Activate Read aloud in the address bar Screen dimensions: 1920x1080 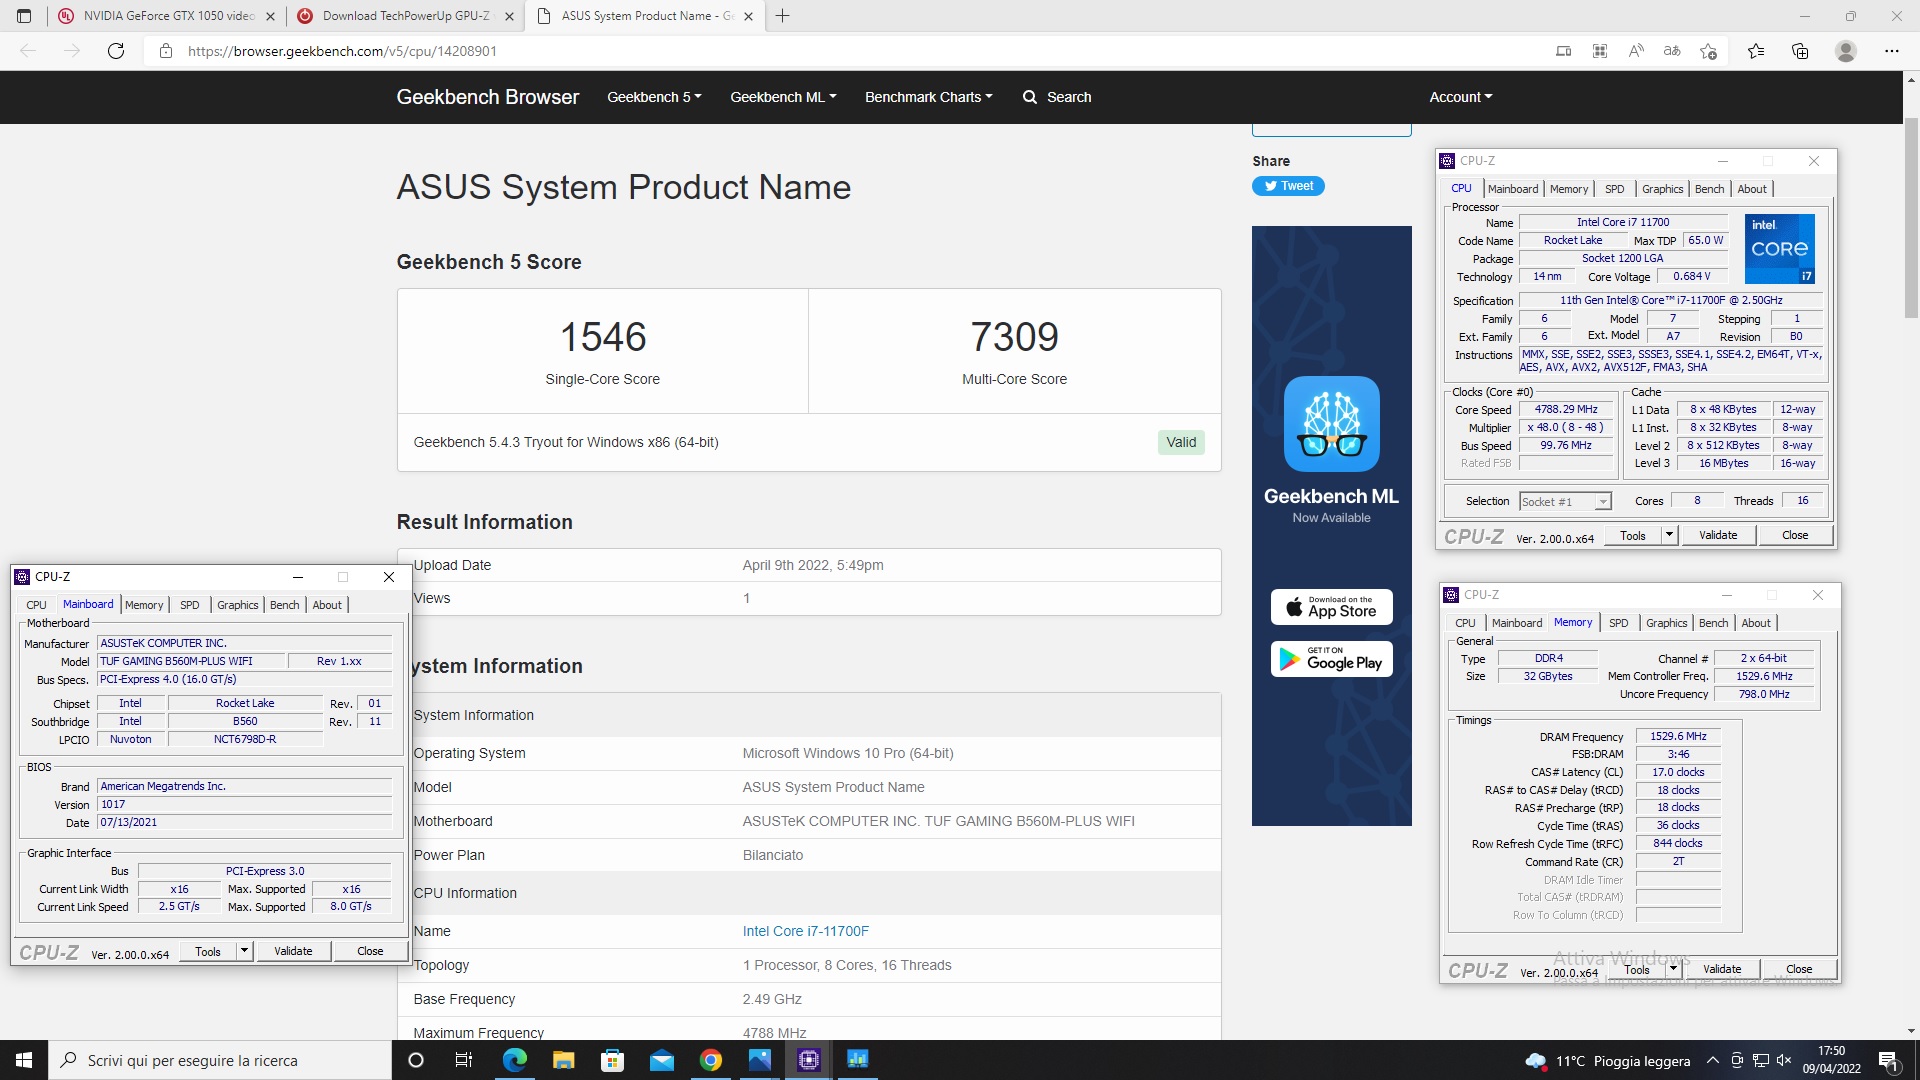click(x=1636, y=51)
